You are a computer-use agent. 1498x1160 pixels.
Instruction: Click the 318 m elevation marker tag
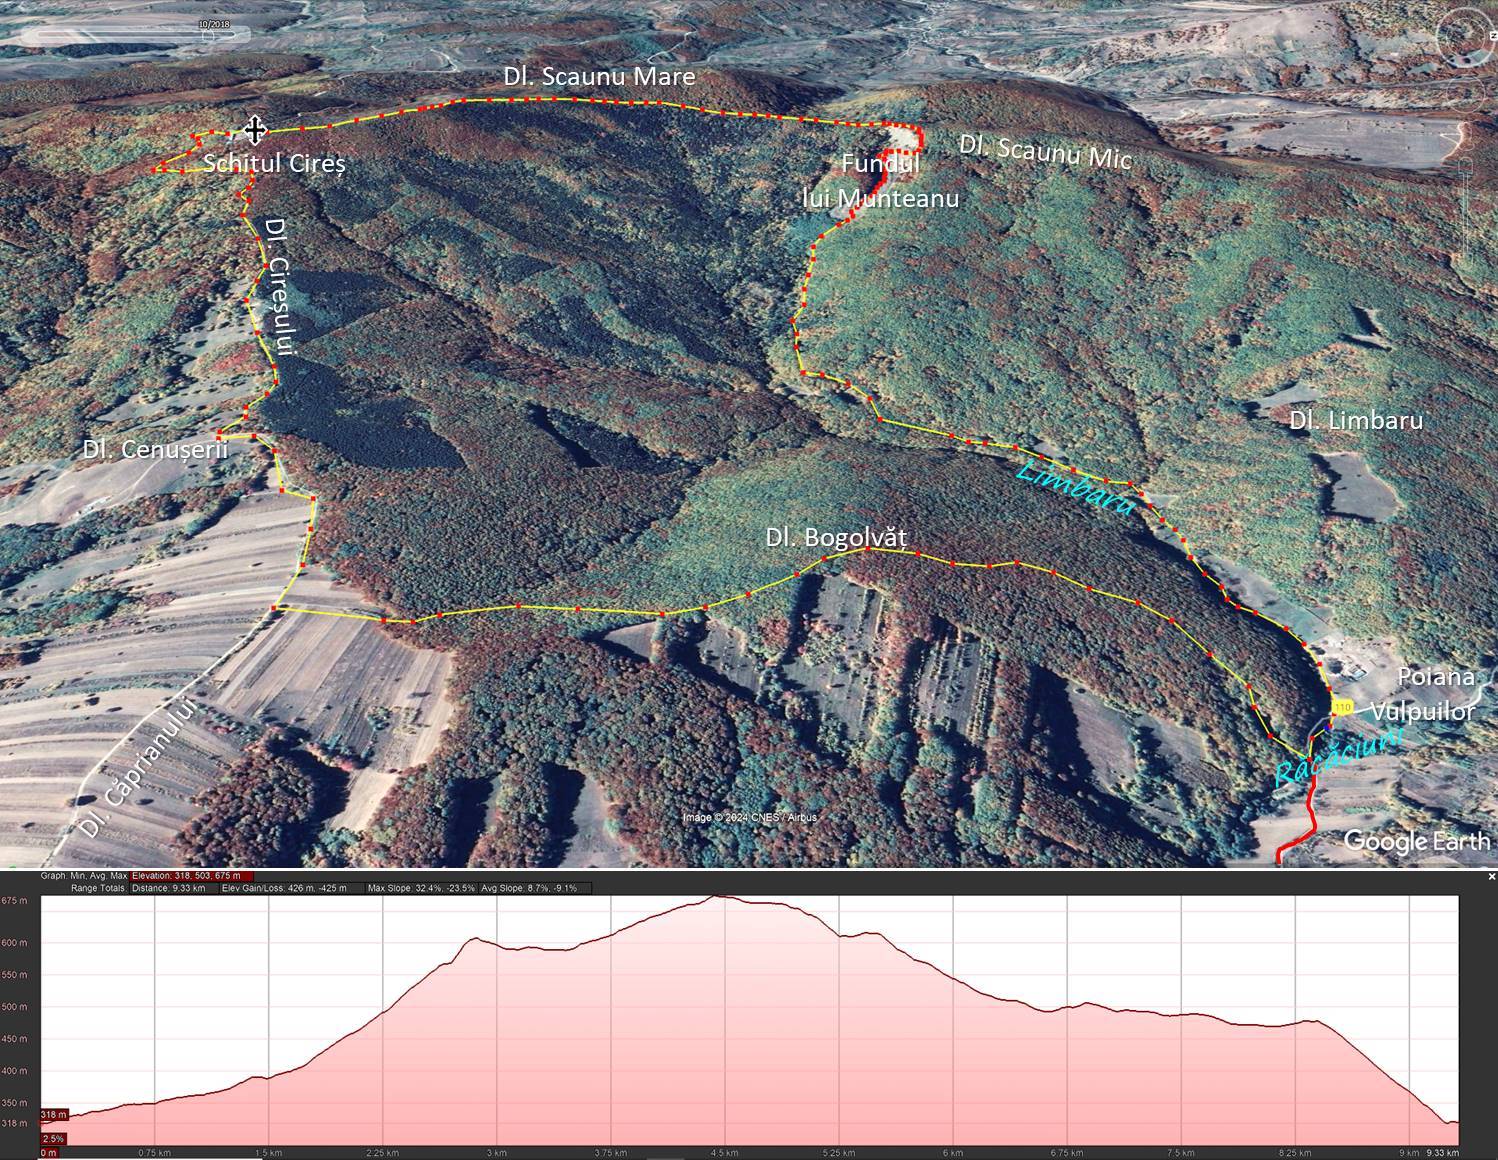(54, 1114)
